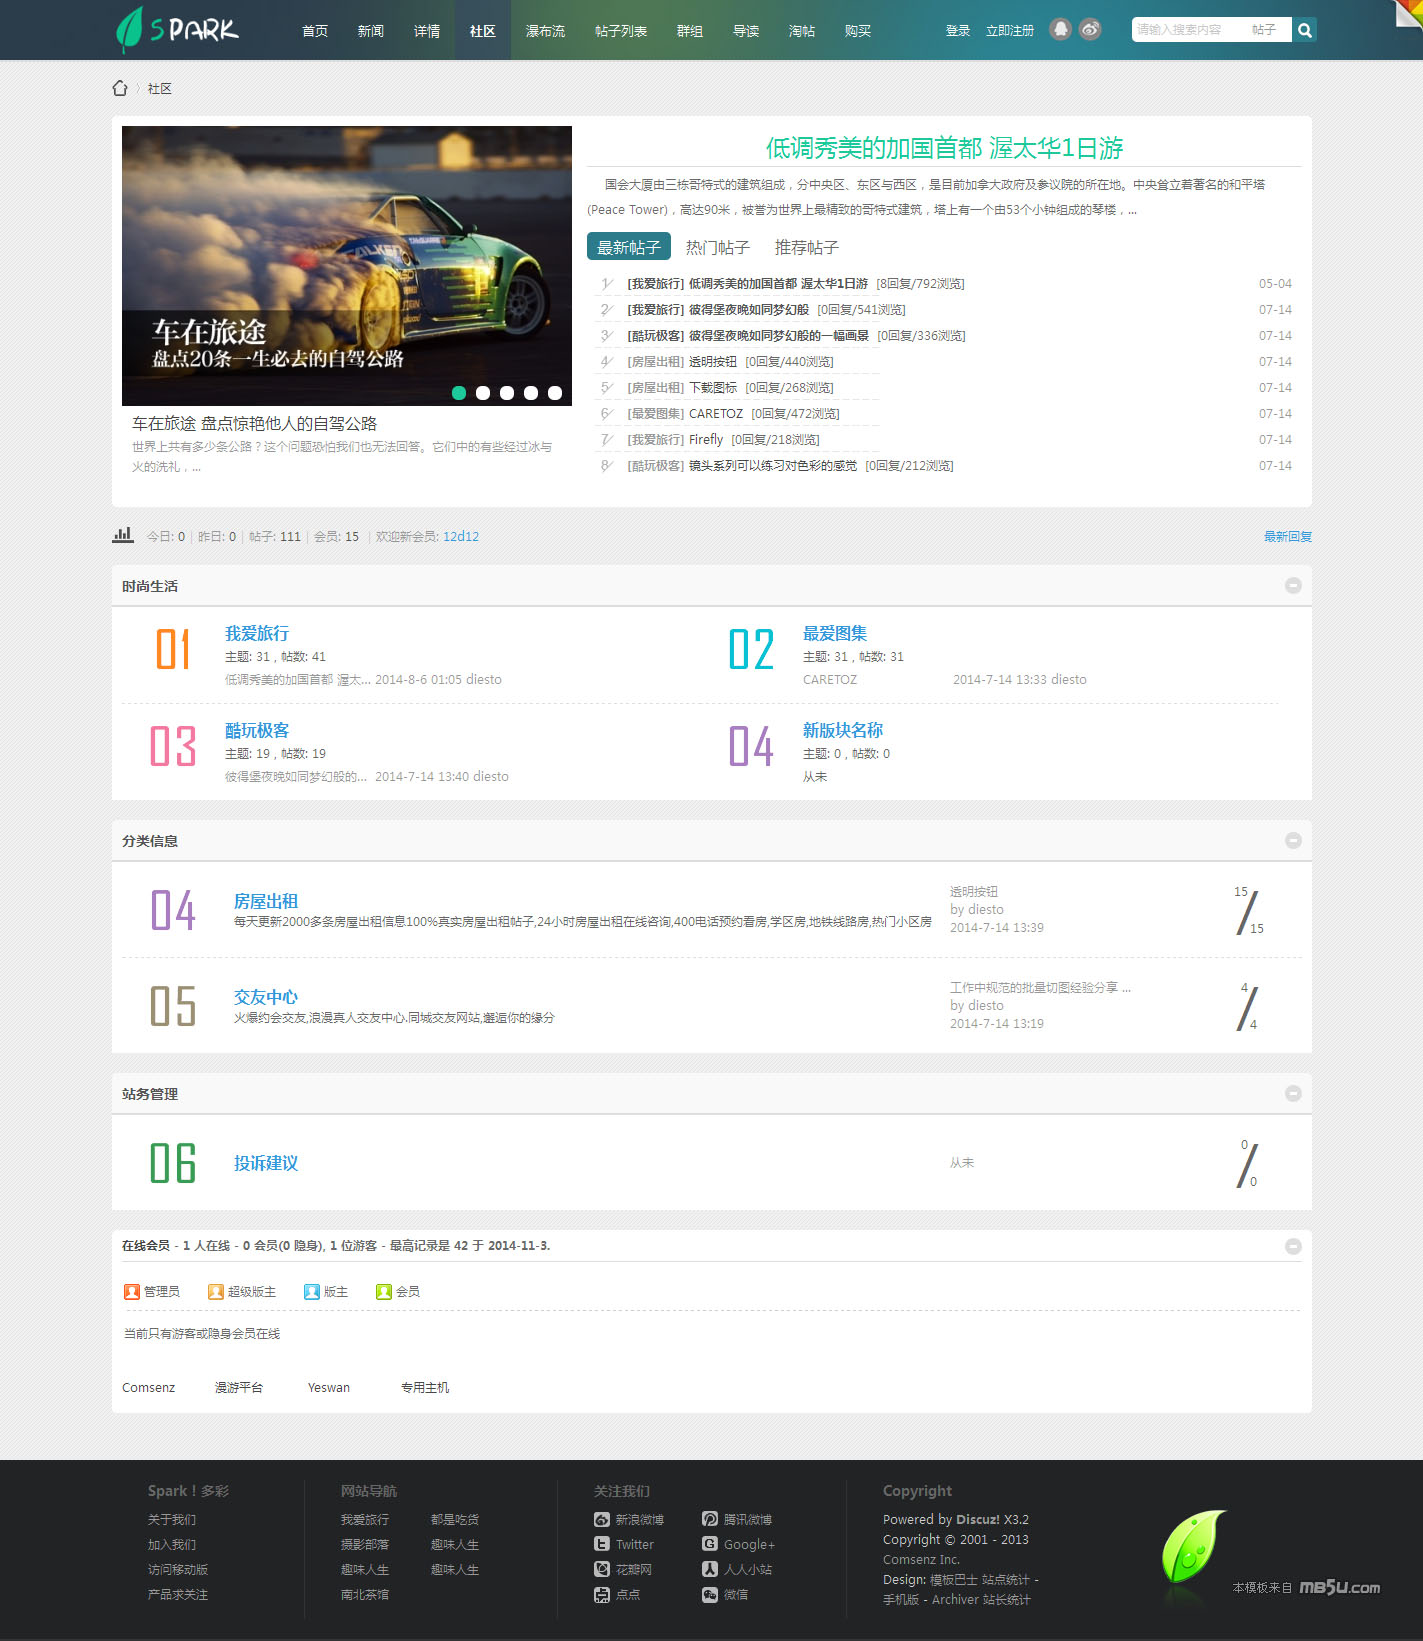Open the 我爱旅行 forum link

coord(257,633)
